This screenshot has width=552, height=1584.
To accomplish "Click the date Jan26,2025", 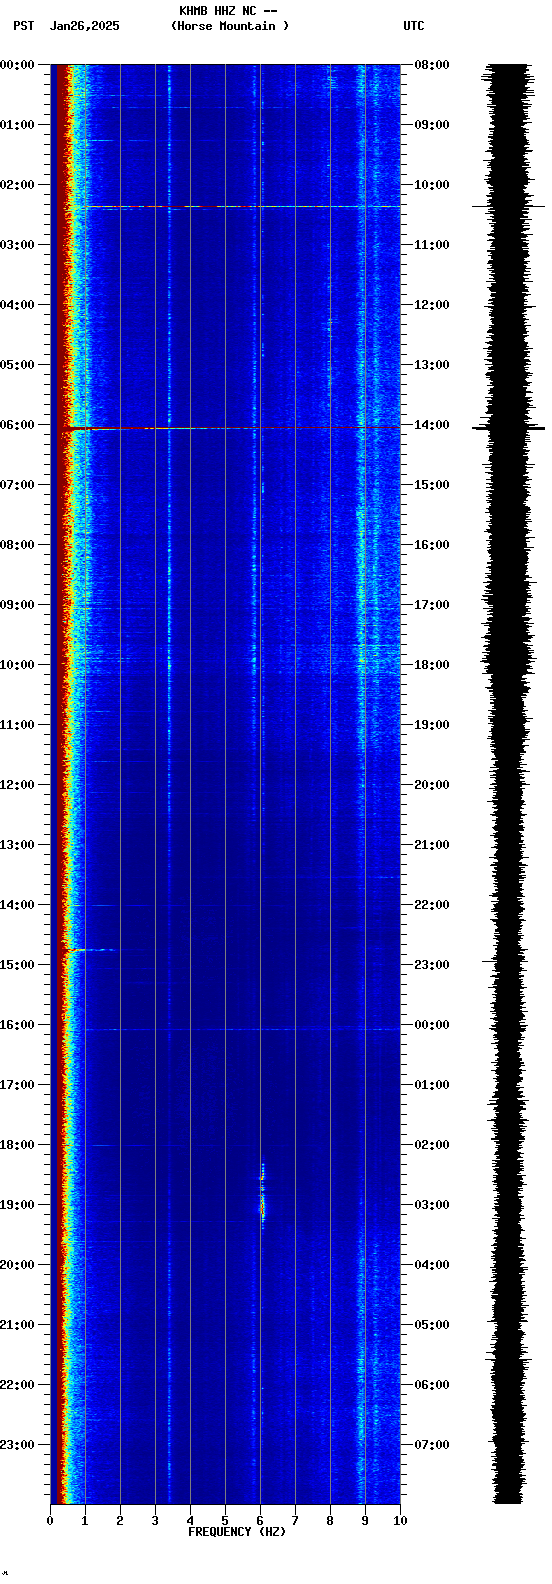I will click(85, 26).
